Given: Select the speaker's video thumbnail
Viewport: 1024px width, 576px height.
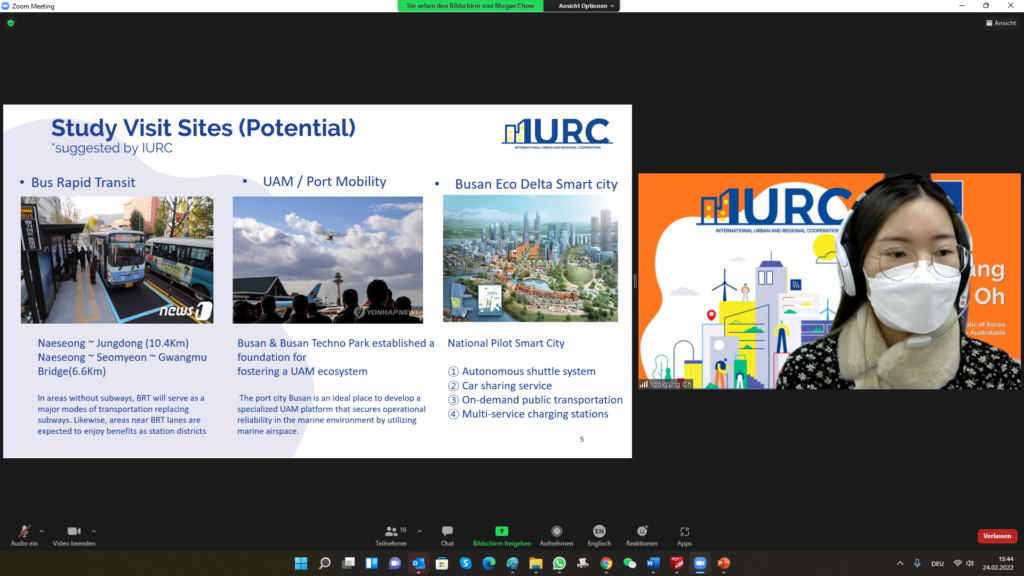Looking at the screenshot, I should (829, 281).
